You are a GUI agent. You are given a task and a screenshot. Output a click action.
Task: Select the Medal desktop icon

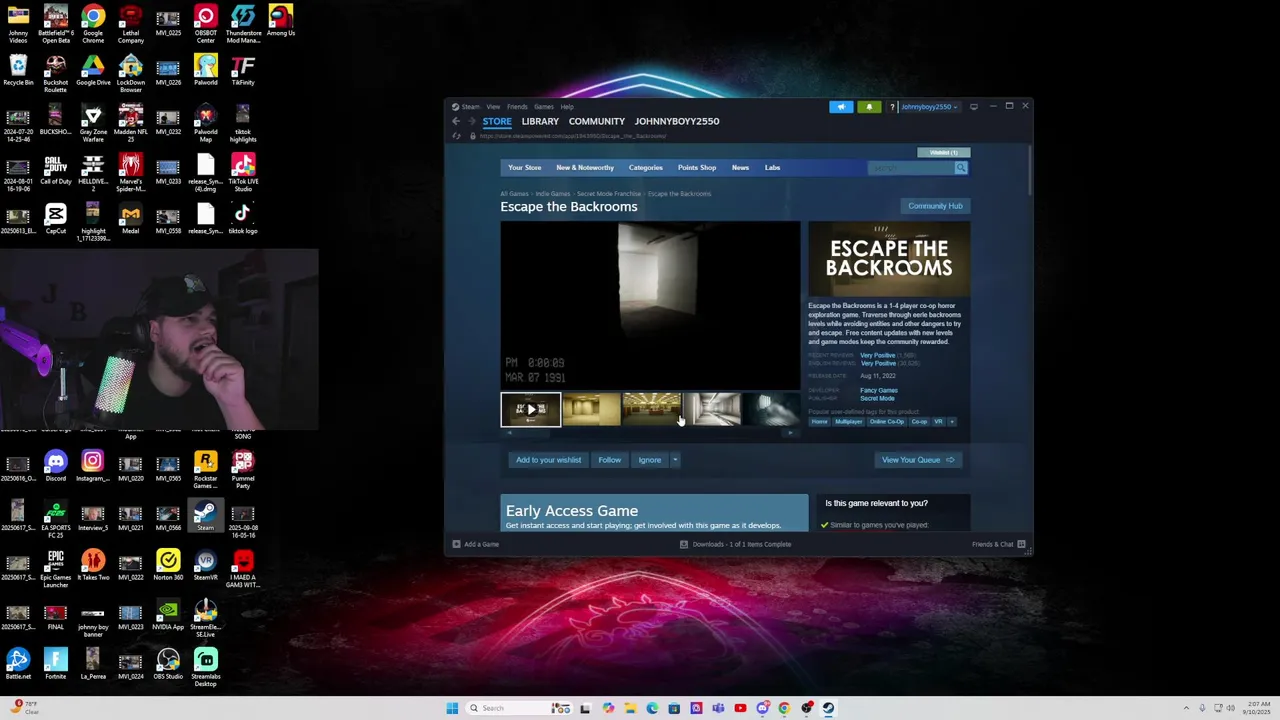click(x=130, y=219)
